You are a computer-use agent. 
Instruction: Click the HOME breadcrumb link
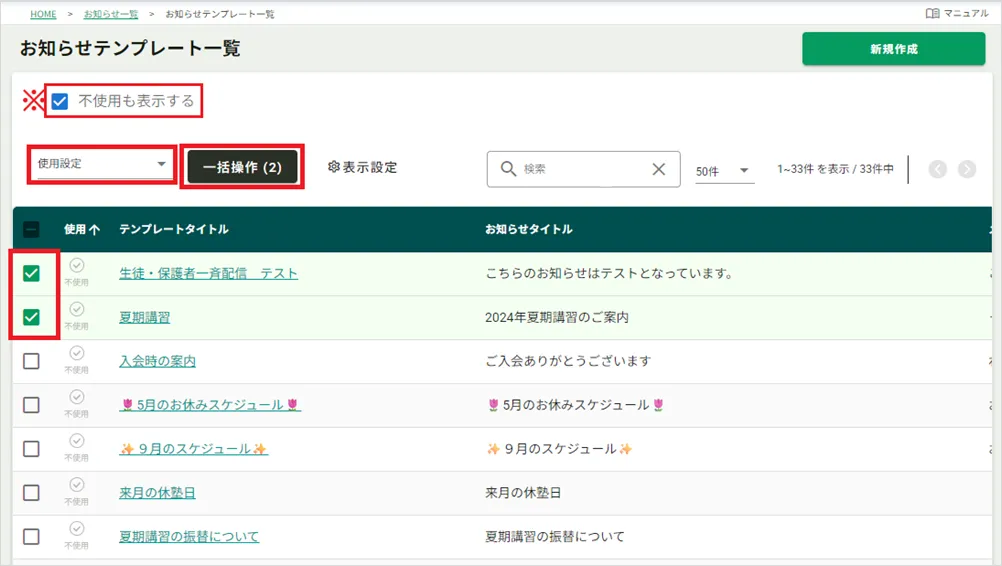[43, 14]
